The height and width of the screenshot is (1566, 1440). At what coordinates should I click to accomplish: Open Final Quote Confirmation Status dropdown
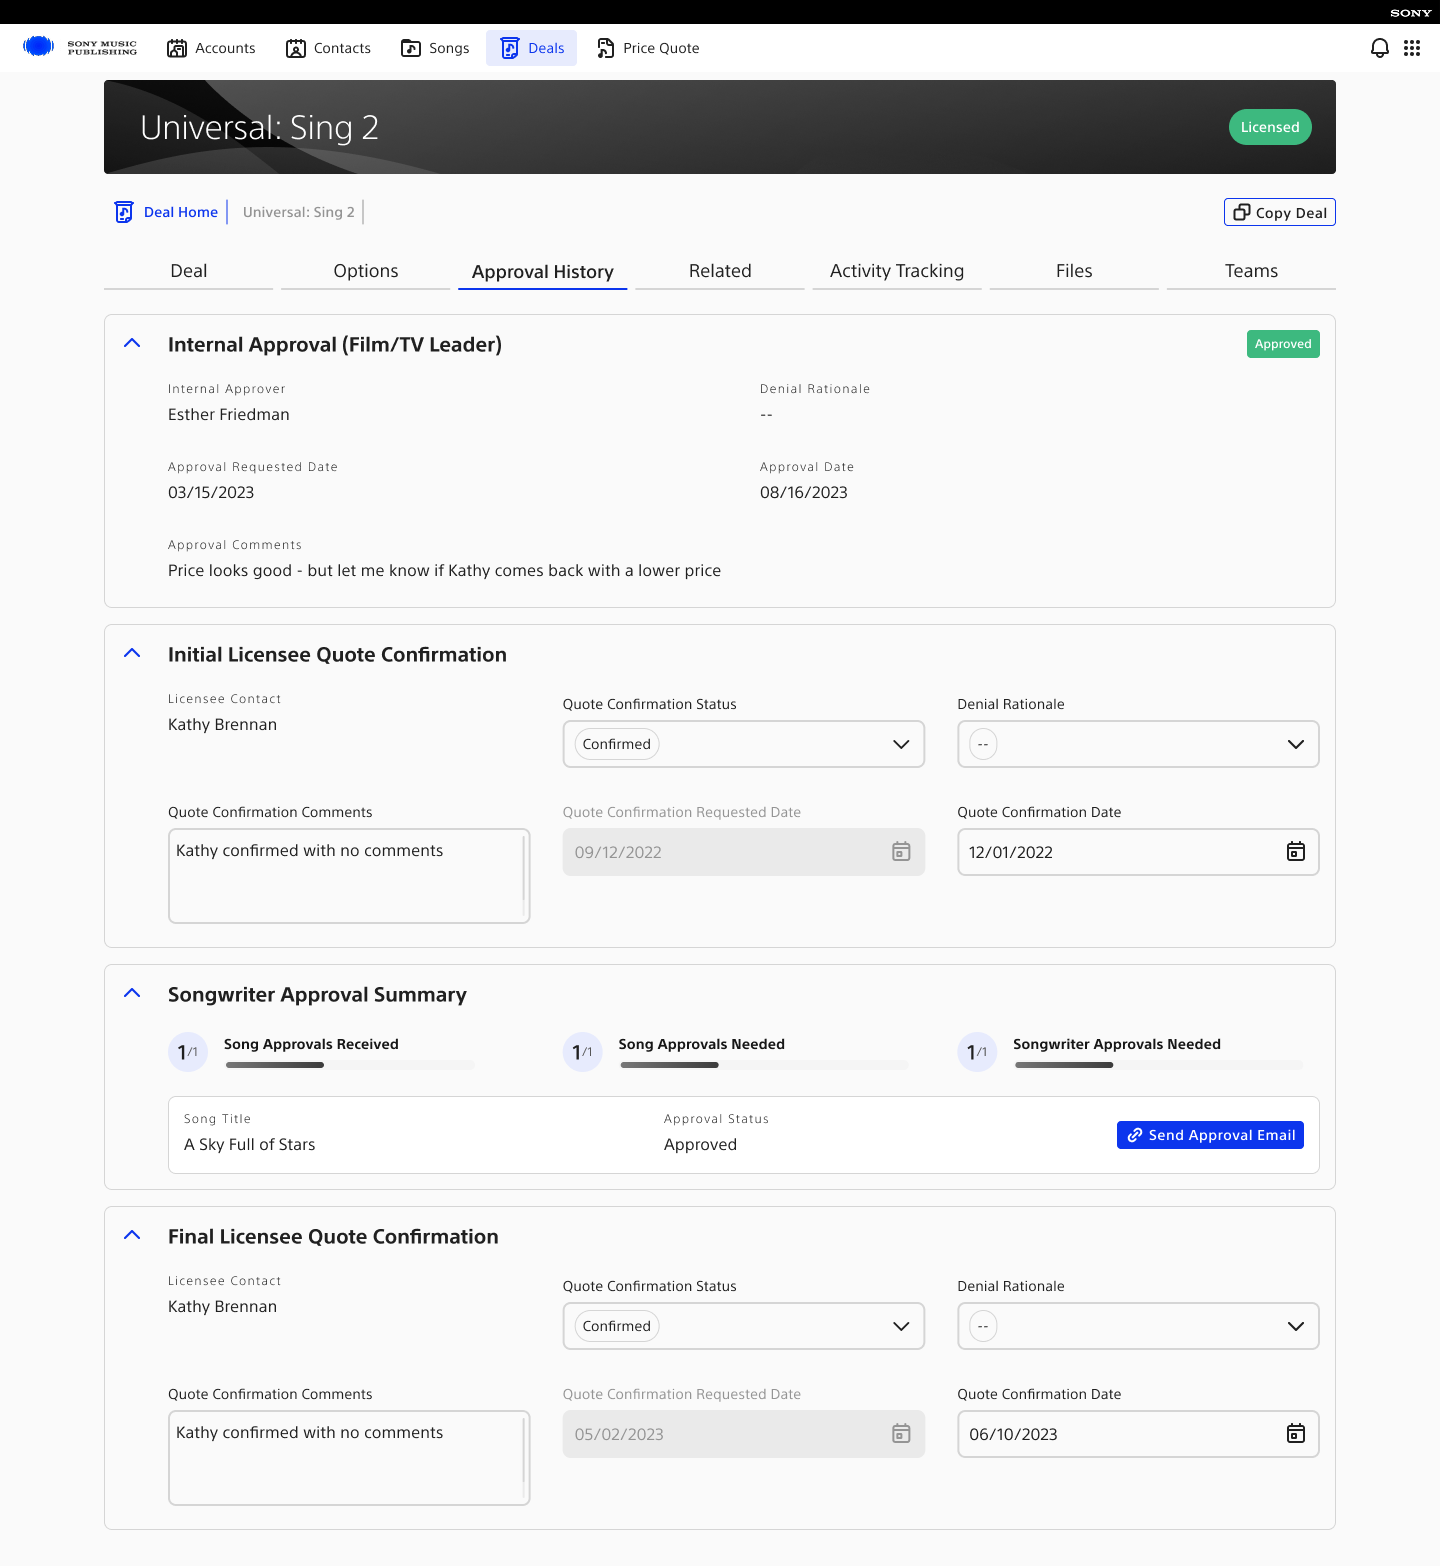click(744, 1326)
